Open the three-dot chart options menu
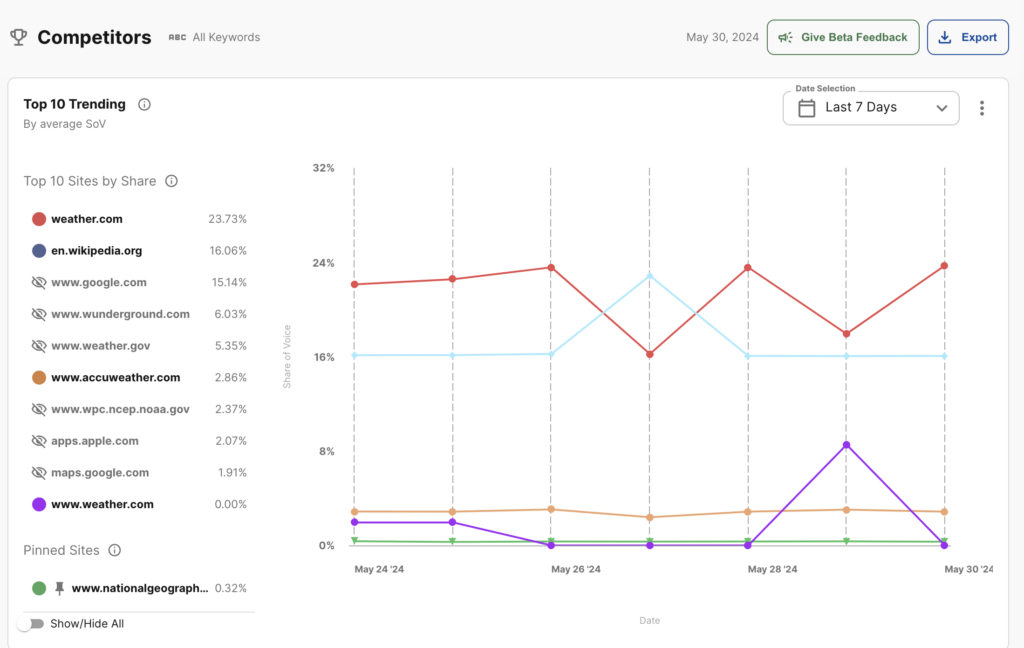 coord(982,108)
